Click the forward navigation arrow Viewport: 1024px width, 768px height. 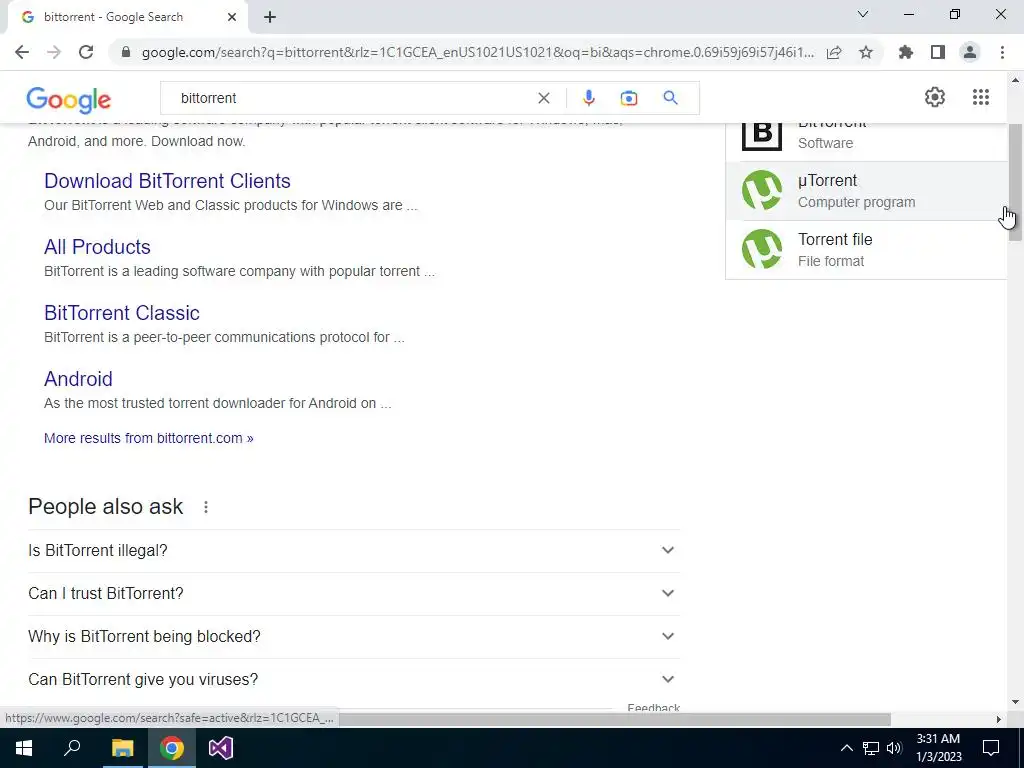[54, 52]
